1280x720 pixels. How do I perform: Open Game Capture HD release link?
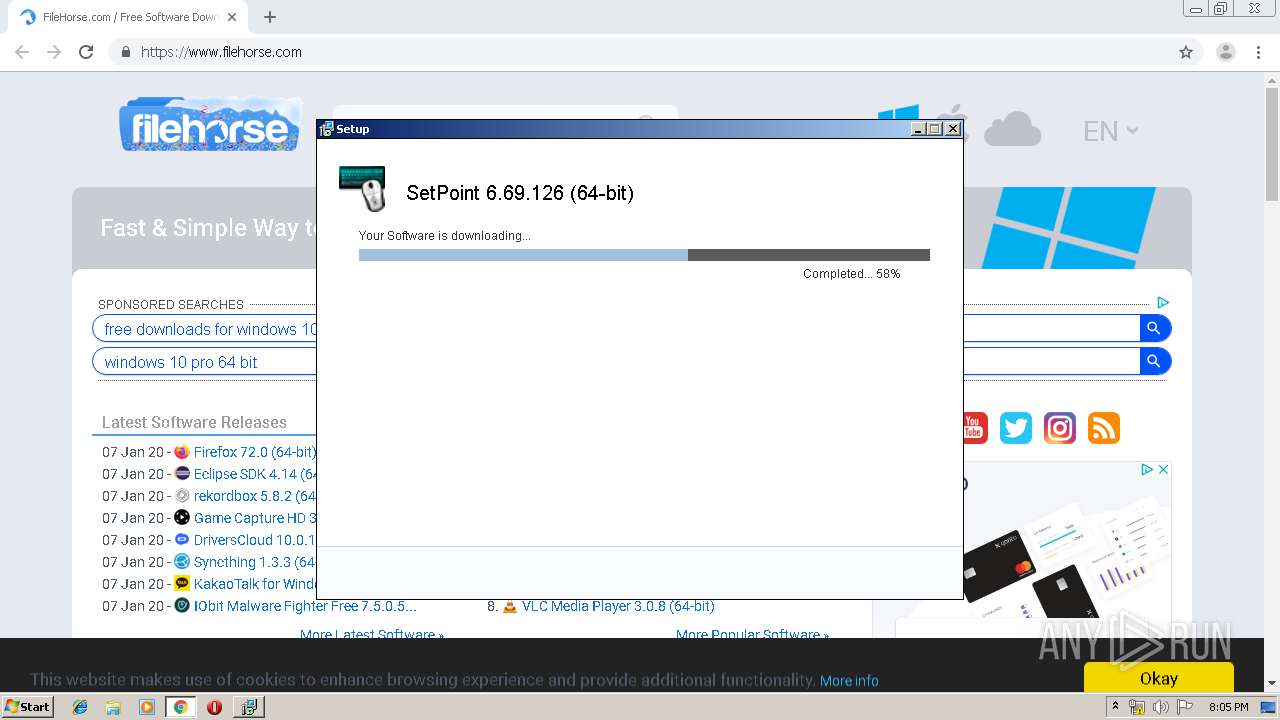[255, 518]
